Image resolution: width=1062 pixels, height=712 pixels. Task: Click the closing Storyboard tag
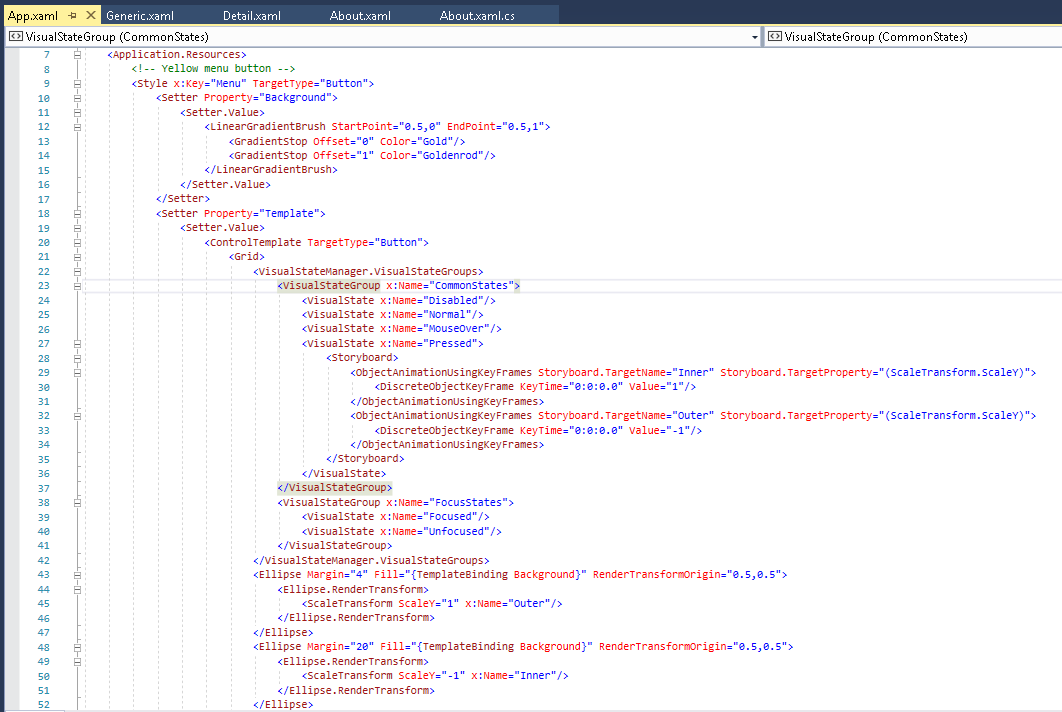click(x=365, y=459)
